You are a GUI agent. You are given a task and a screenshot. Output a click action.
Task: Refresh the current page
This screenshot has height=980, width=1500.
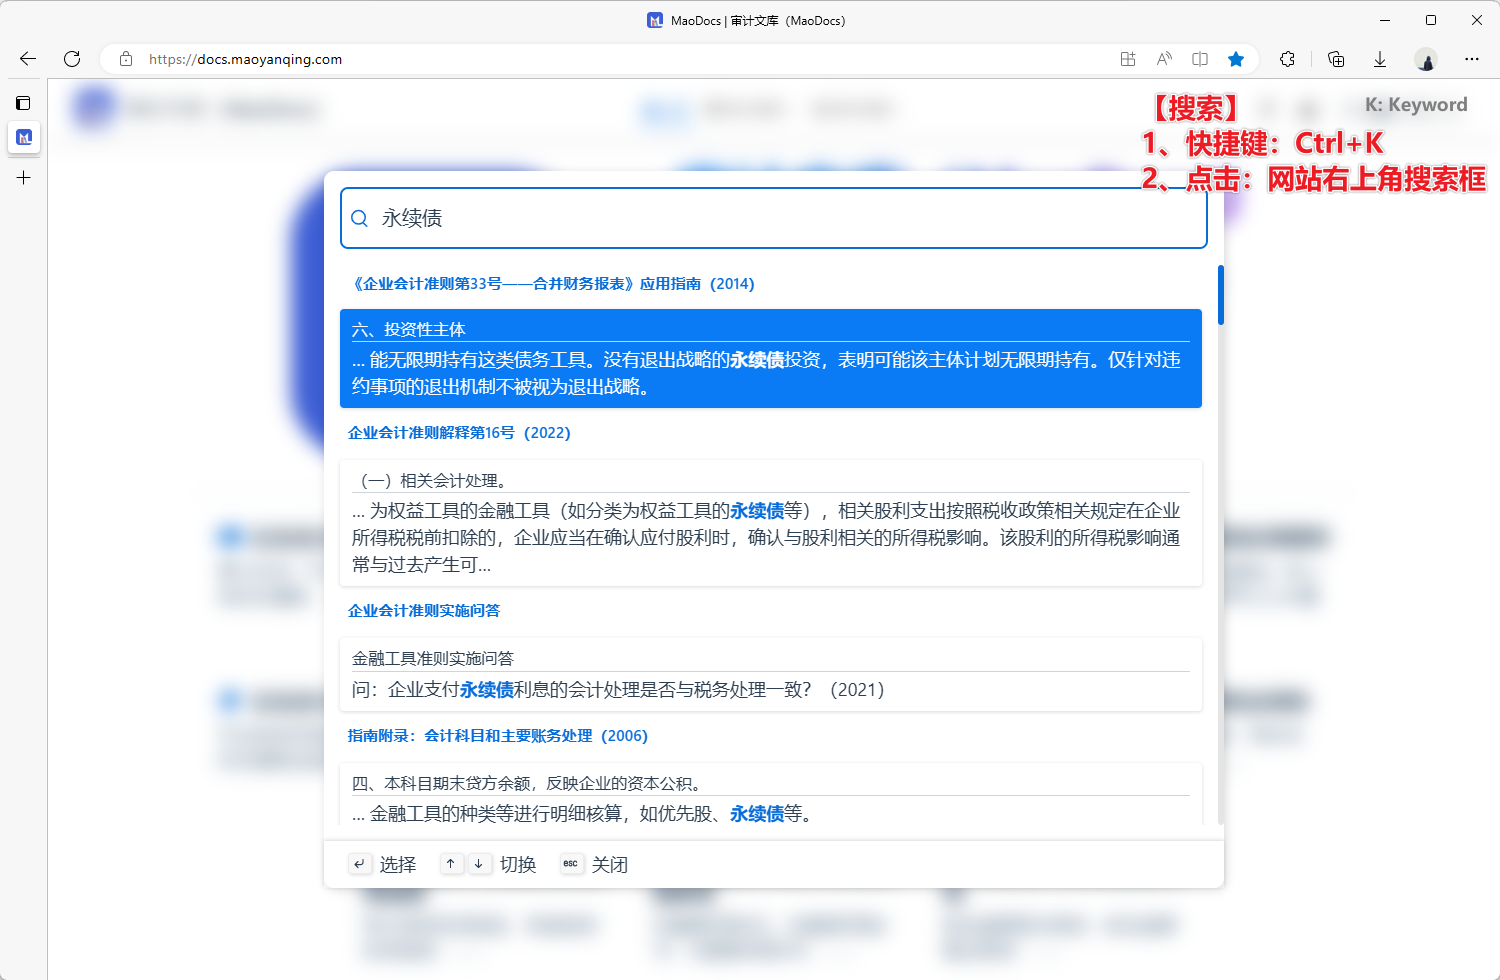72,59
